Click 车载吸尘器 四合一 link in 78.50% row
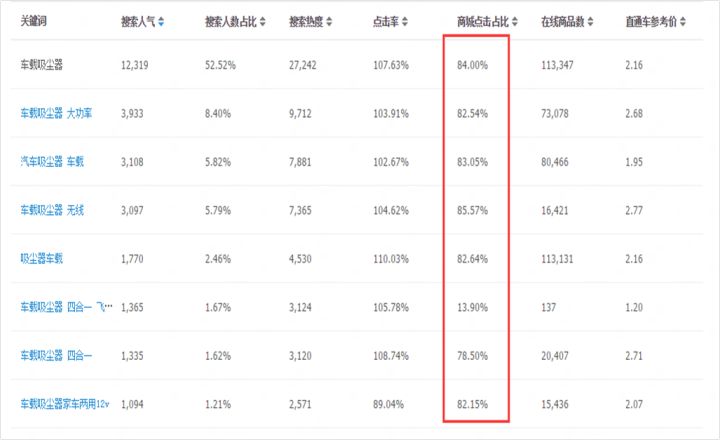This screenshot has width=720, height=440. (56, 355)
